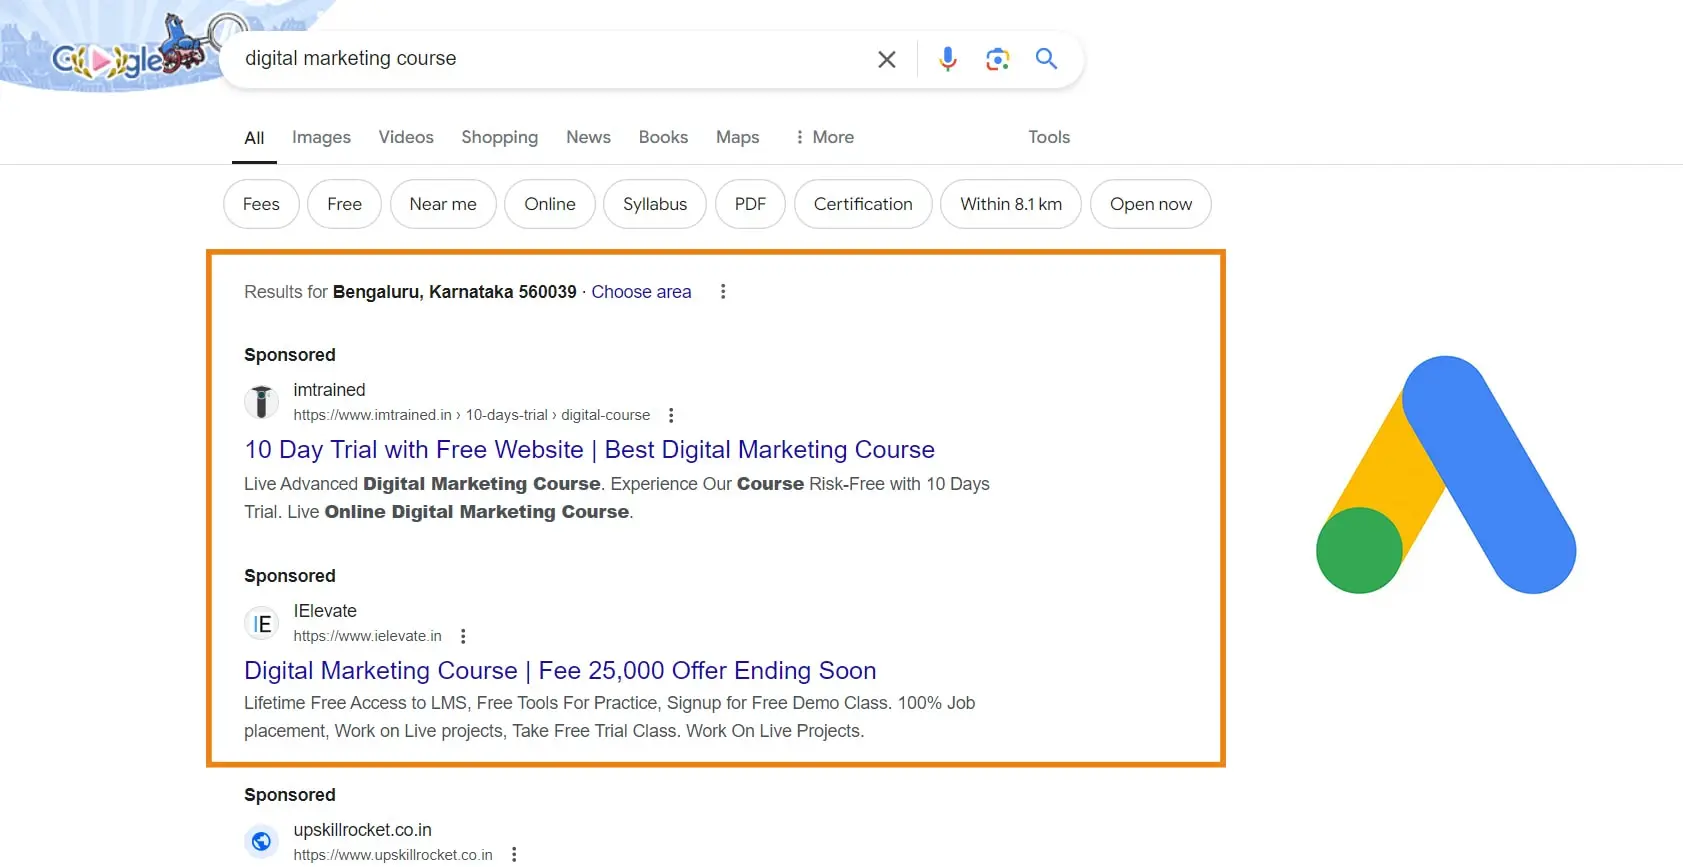Click the ielevate.in URL text
1683x867 pixels.
tap(367, 636)
